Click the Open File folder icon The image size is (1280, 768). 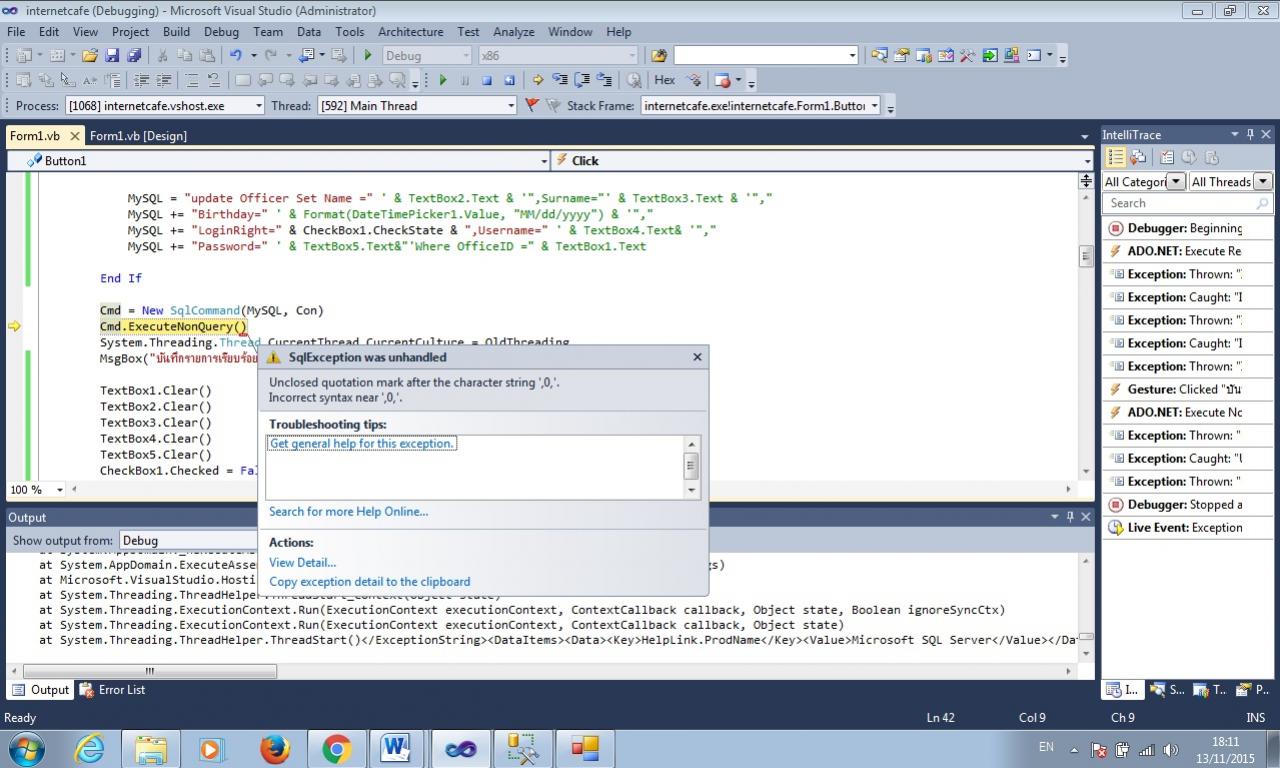tap(90, 56)
